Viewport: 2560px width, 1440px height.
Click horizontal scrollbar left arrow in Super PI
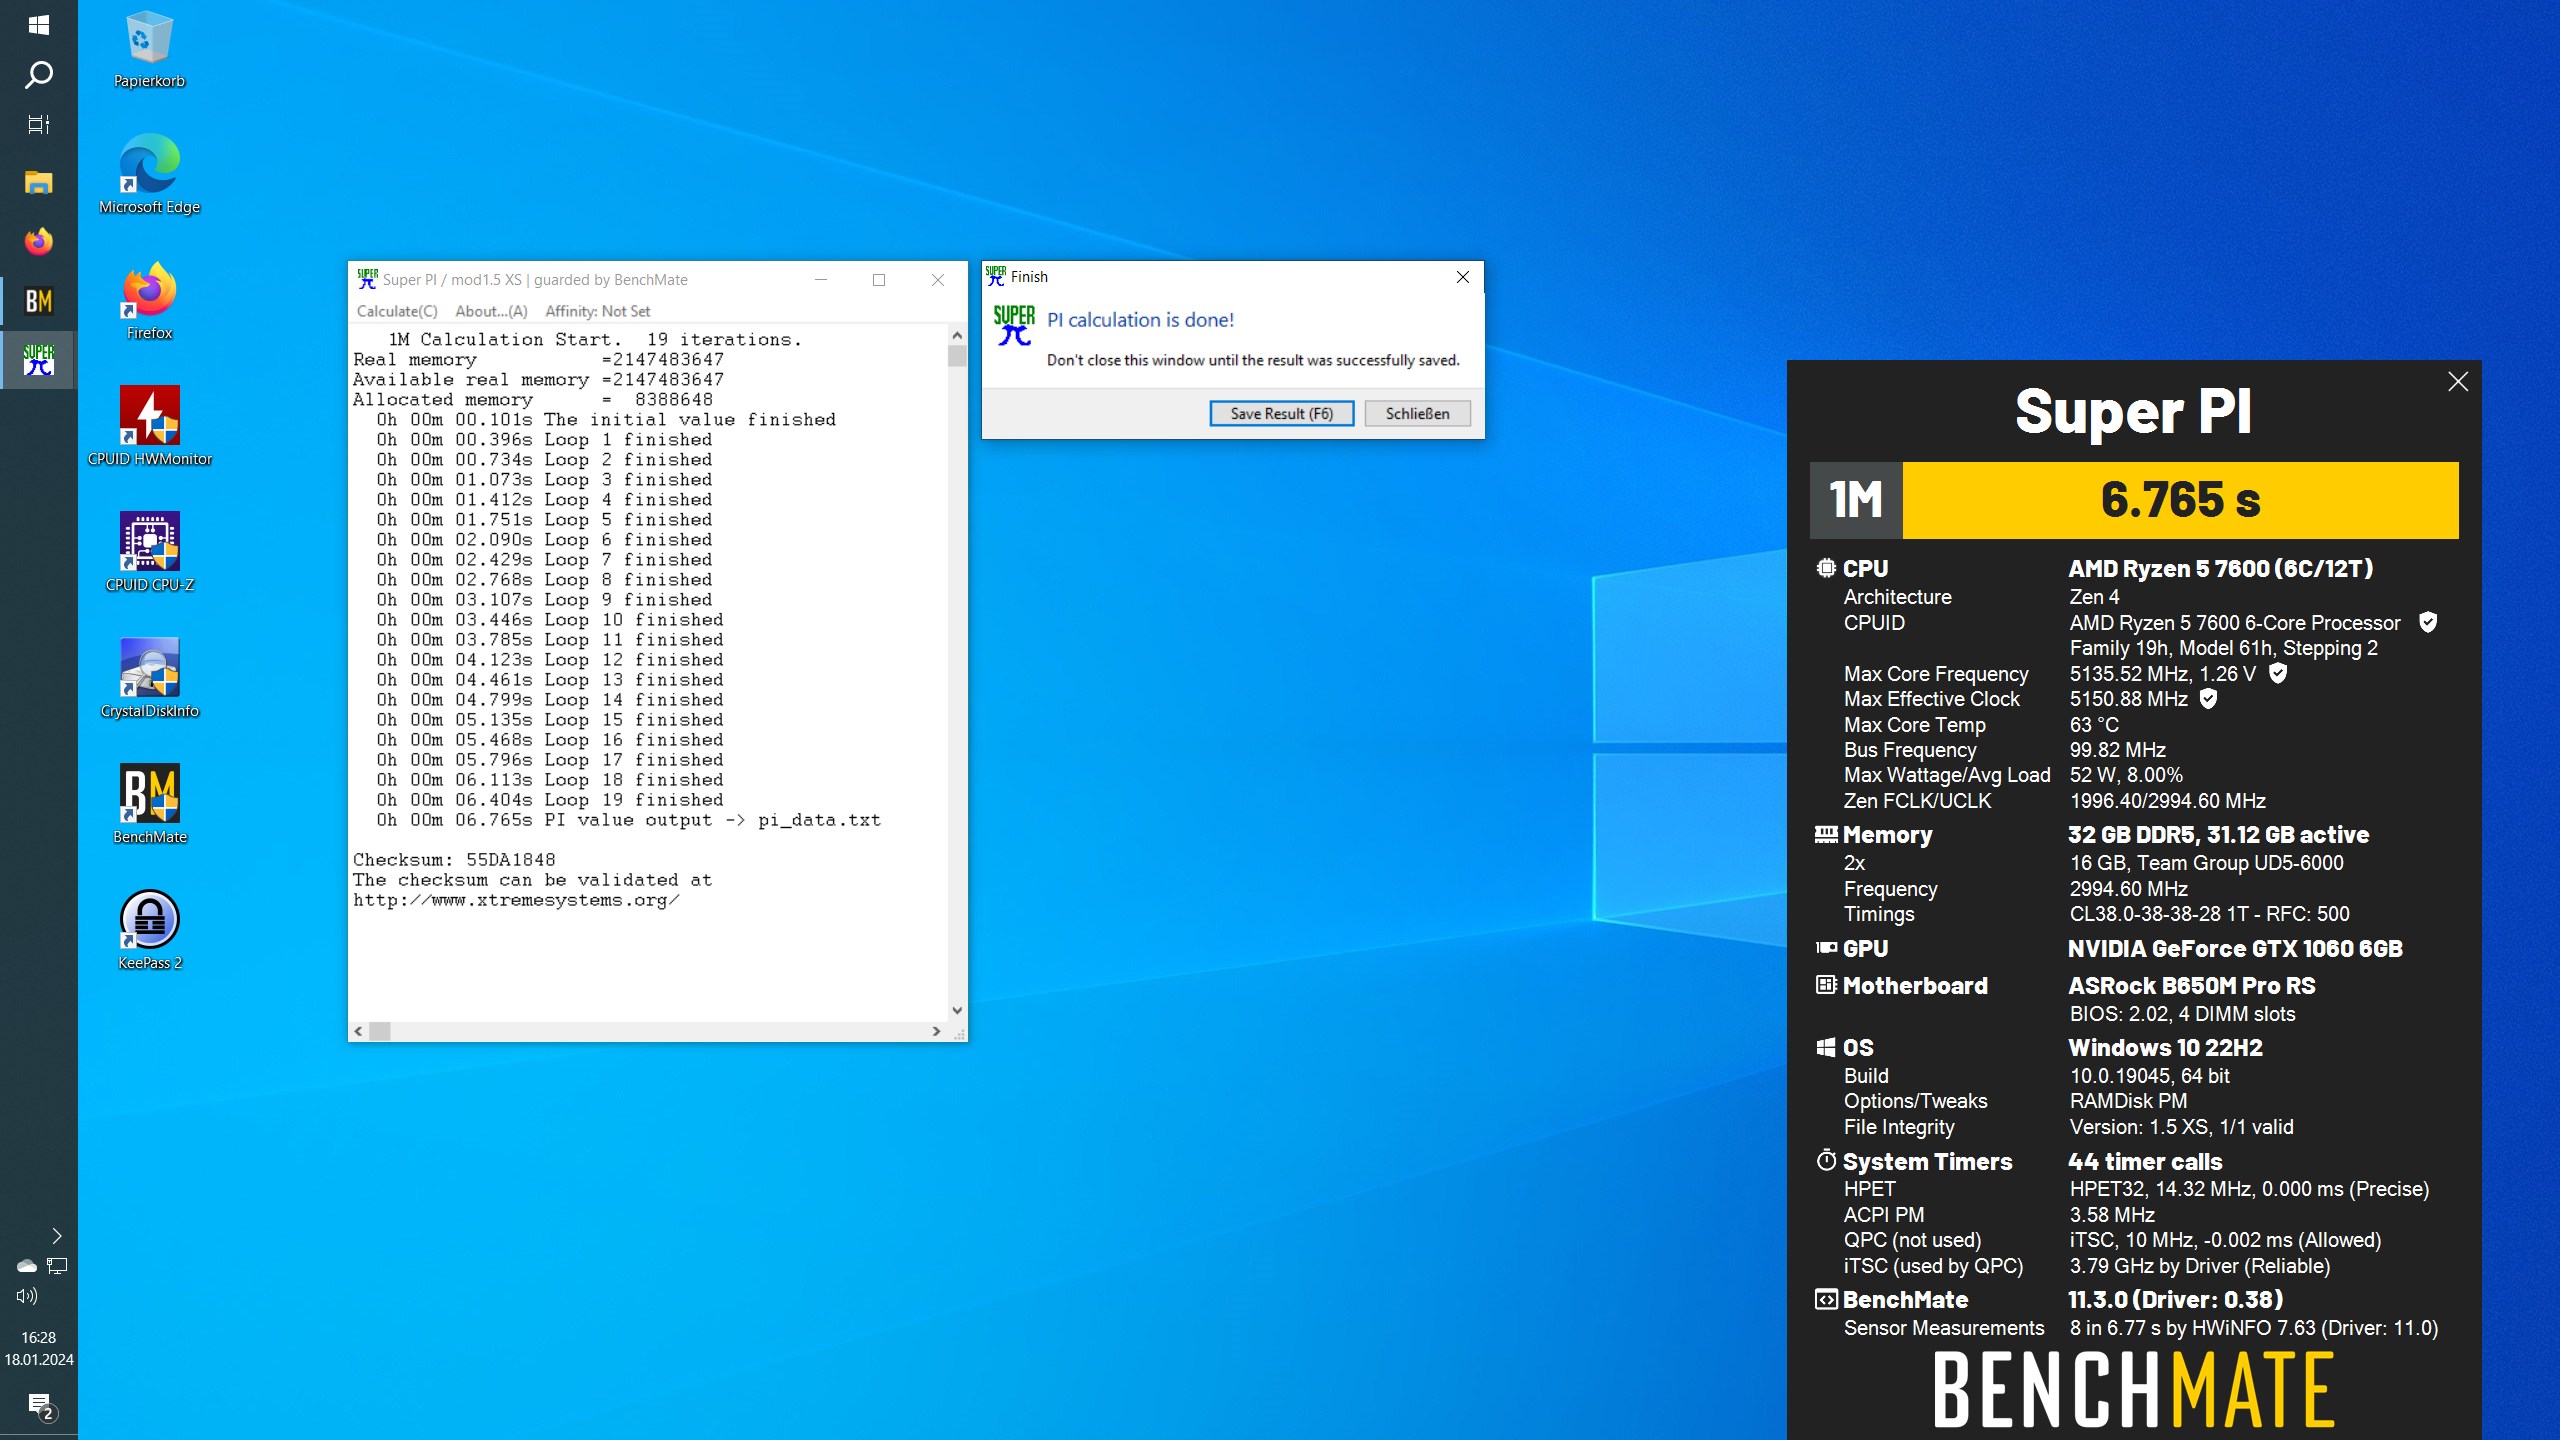coord(359,1031)
